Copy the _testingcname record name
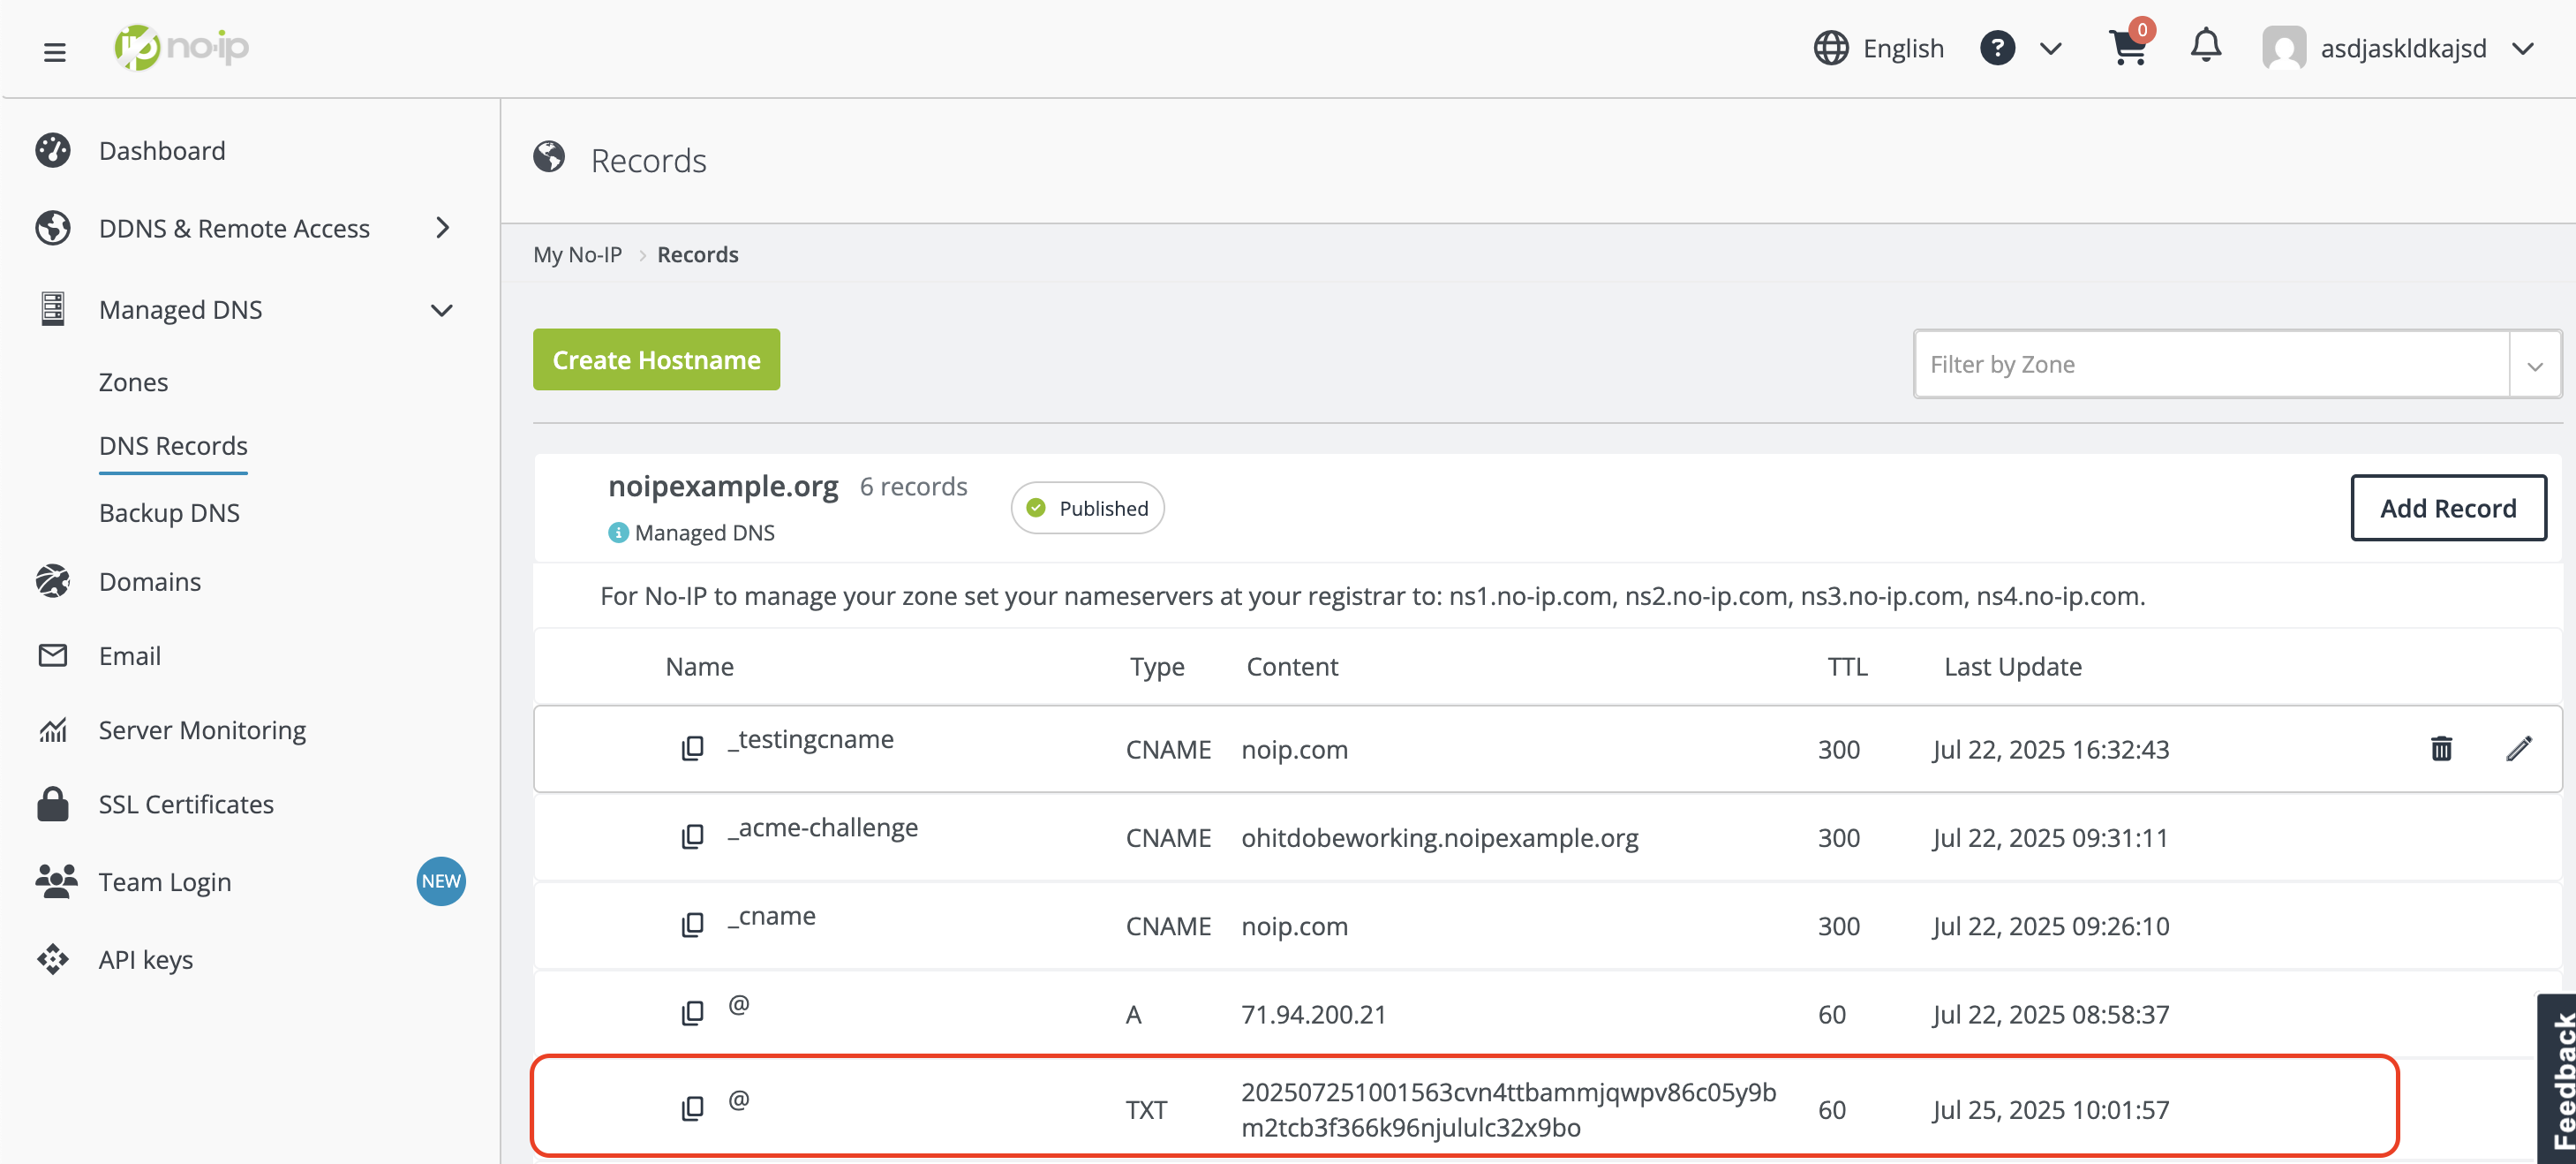The height and width of the screenshot is (1164, 2576). (691, 748)
